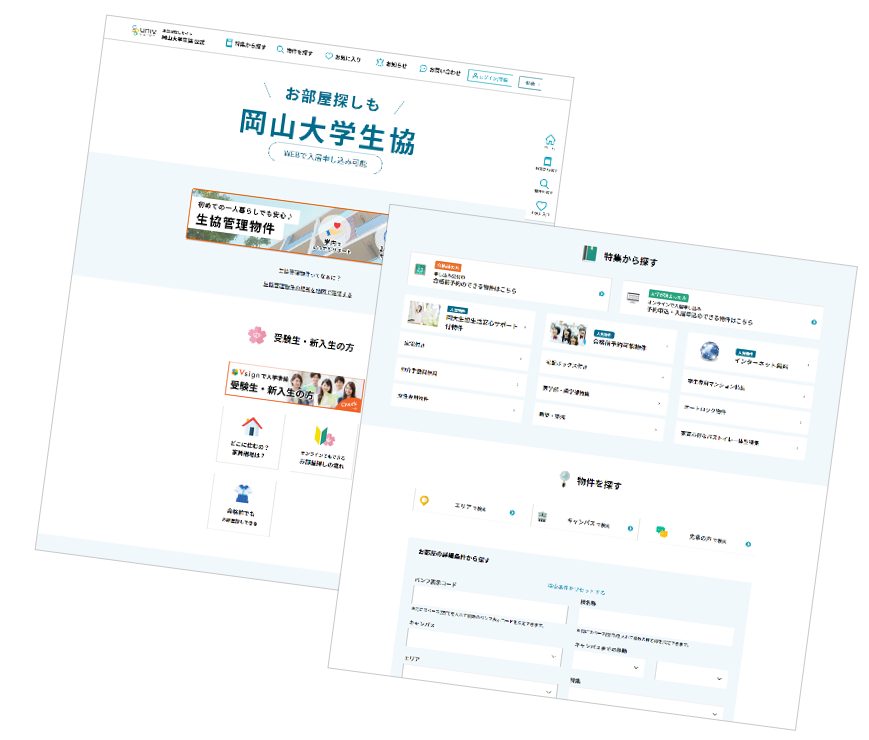The image size is (869, 740).
Task: Open the エリア dropdown
Action: (478, 682)
